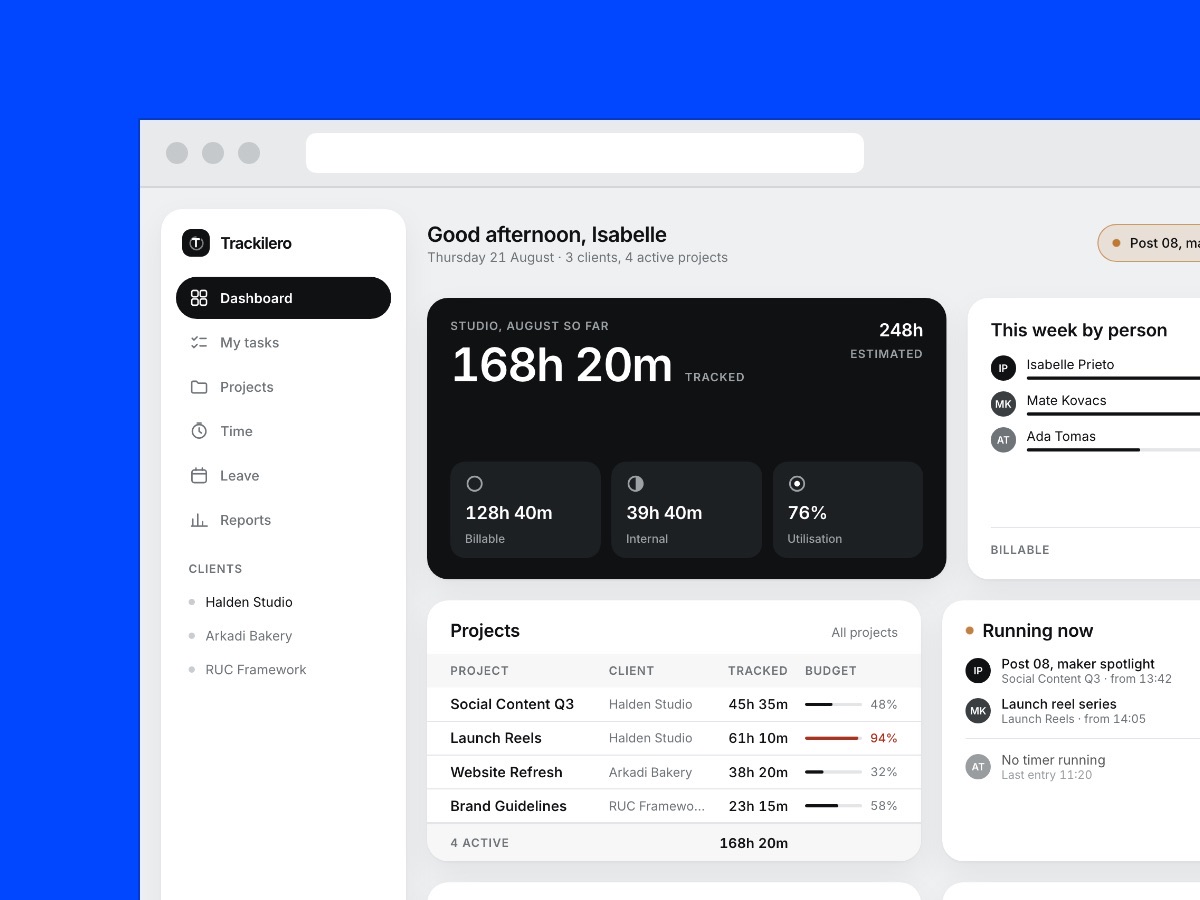Click the Utilisation target icon
1200x900 pixels.
click(x=797, y=484)
